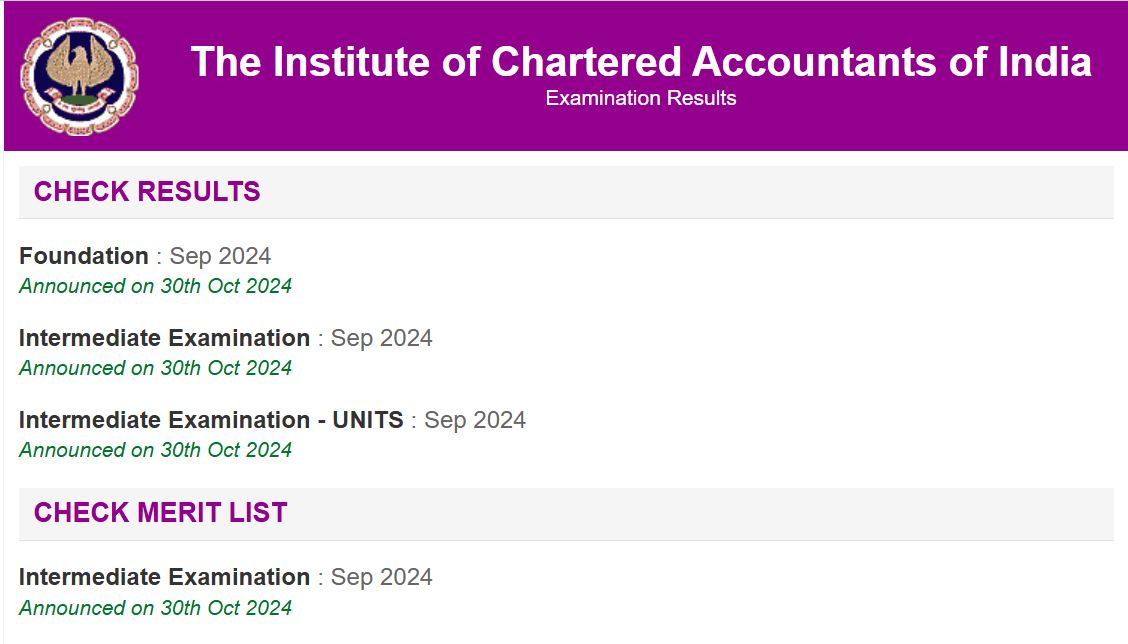Click the ICAI emblem logo
The image size is (1128, 644).
pyautogui.click(x=80, y=76)
